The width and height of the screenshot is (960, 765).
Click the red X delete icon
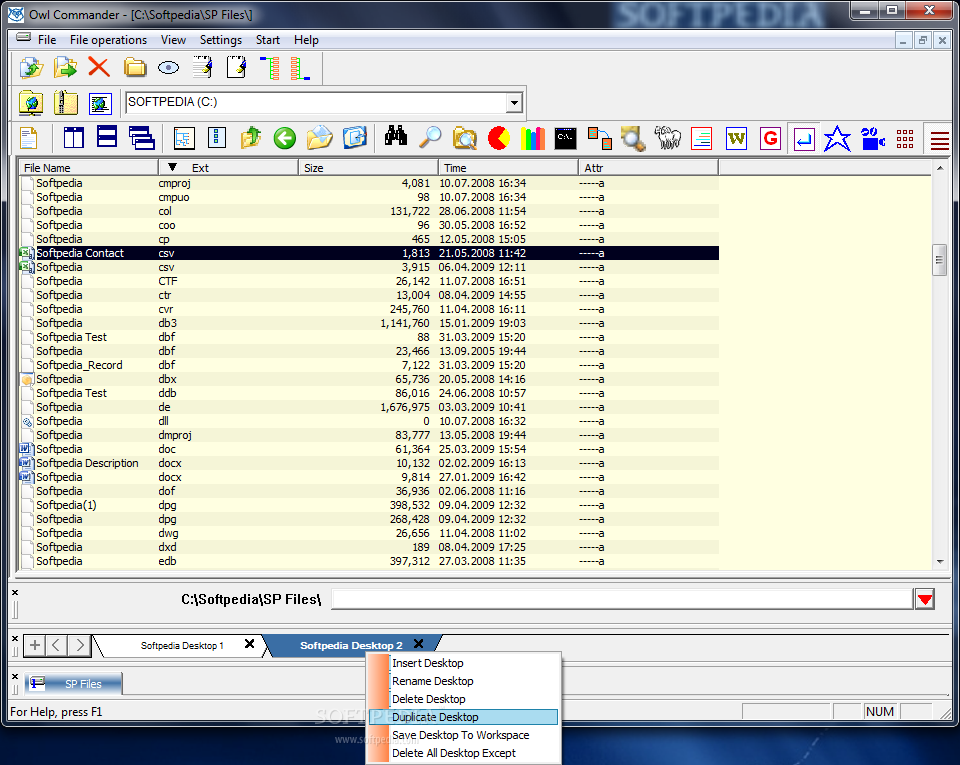click(99, 67)
